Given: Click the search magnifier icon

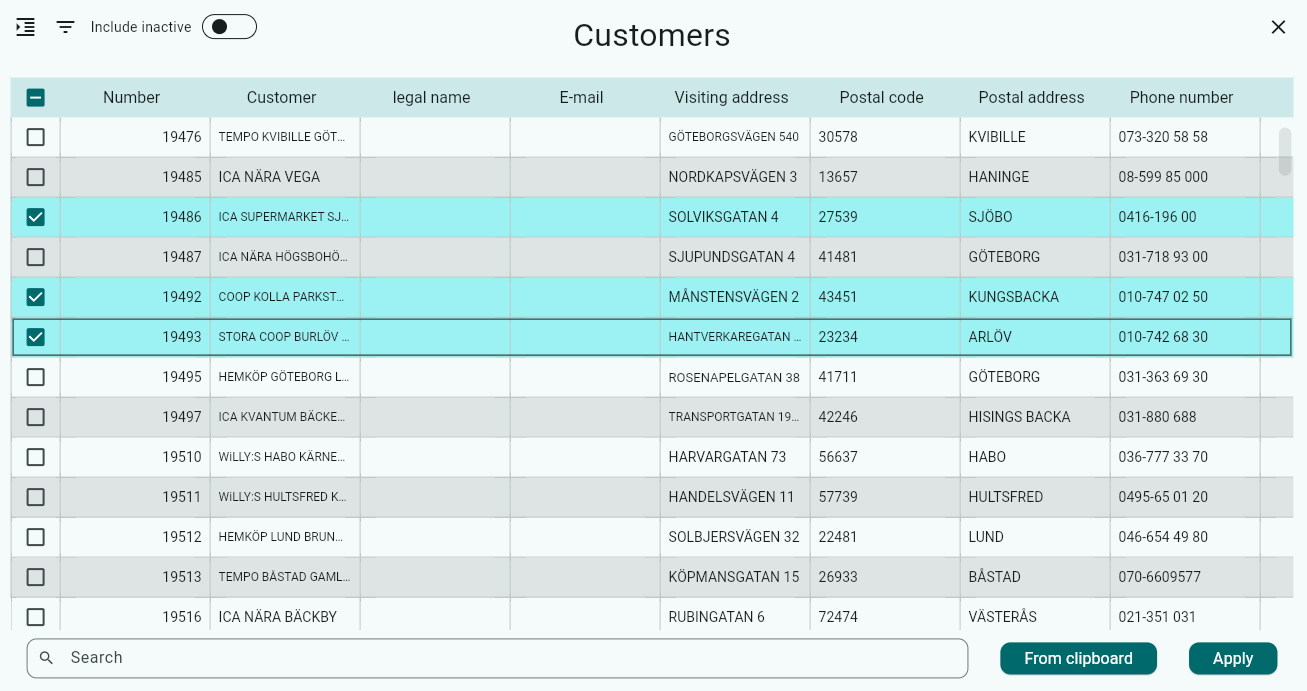Looking at the screenshot, I should coord(46,658).
